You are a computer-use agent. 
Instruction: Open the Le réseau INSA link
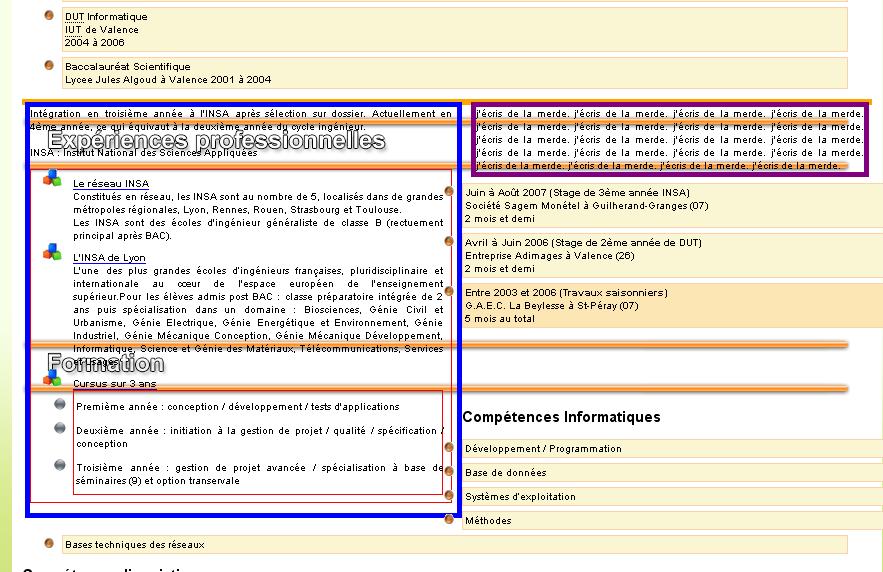[x=111, y=184]
